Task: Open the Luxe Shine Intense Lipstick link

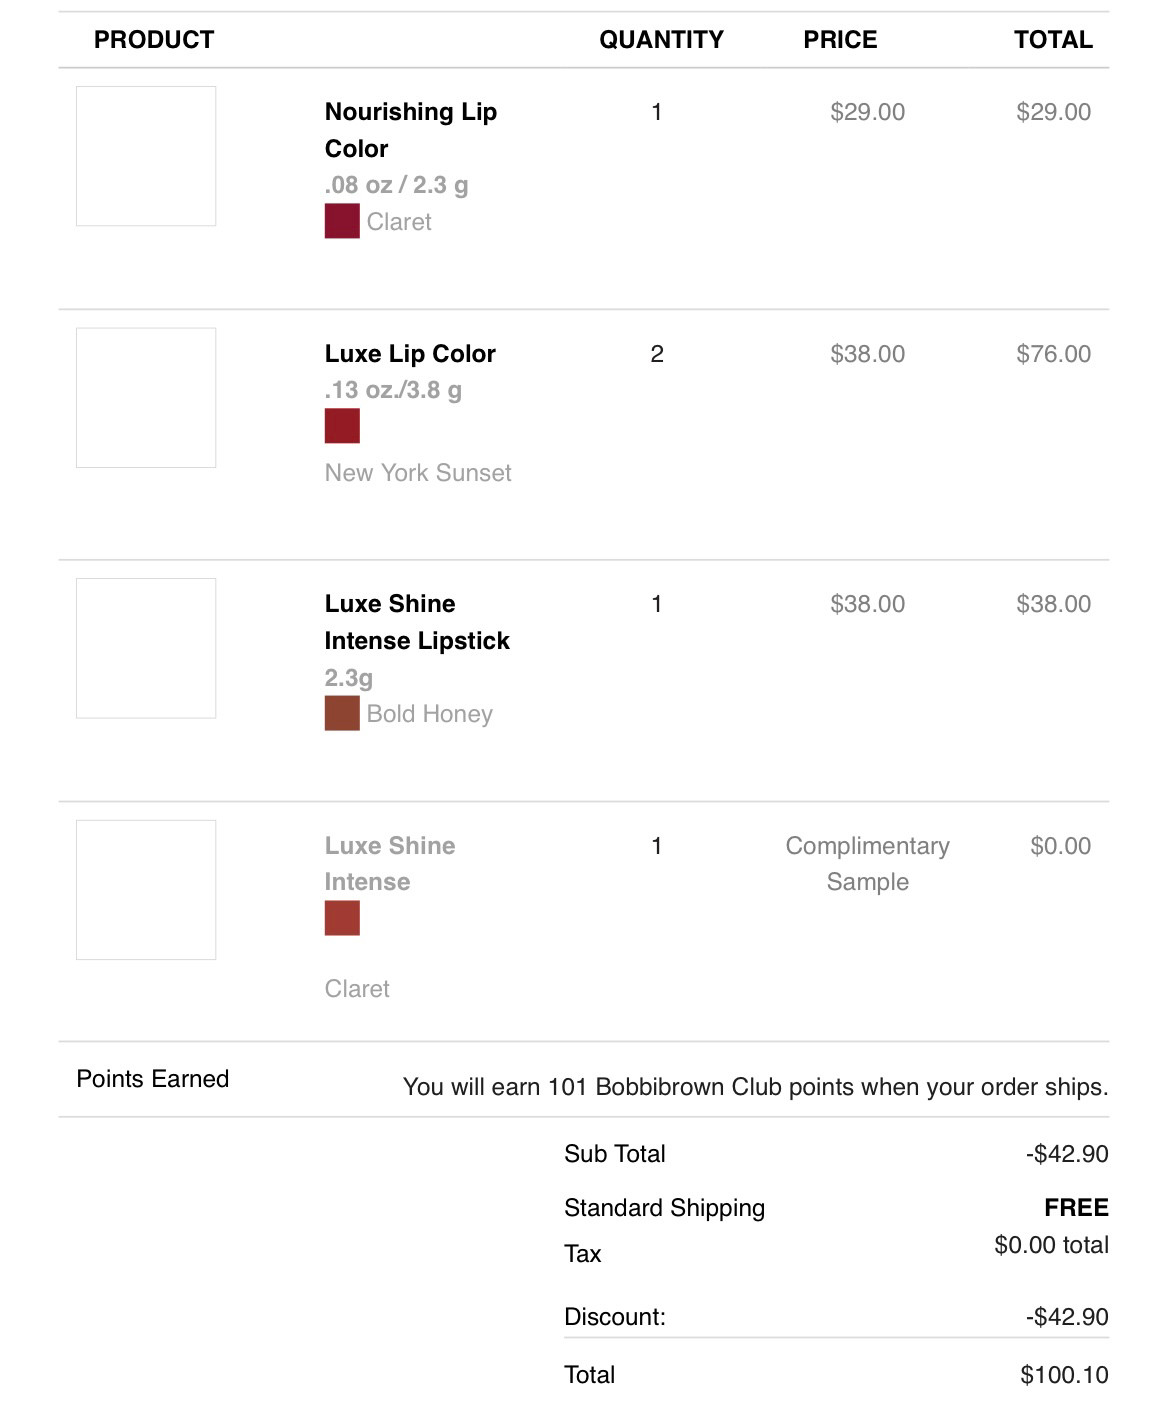Action: (x=416, y=622)
